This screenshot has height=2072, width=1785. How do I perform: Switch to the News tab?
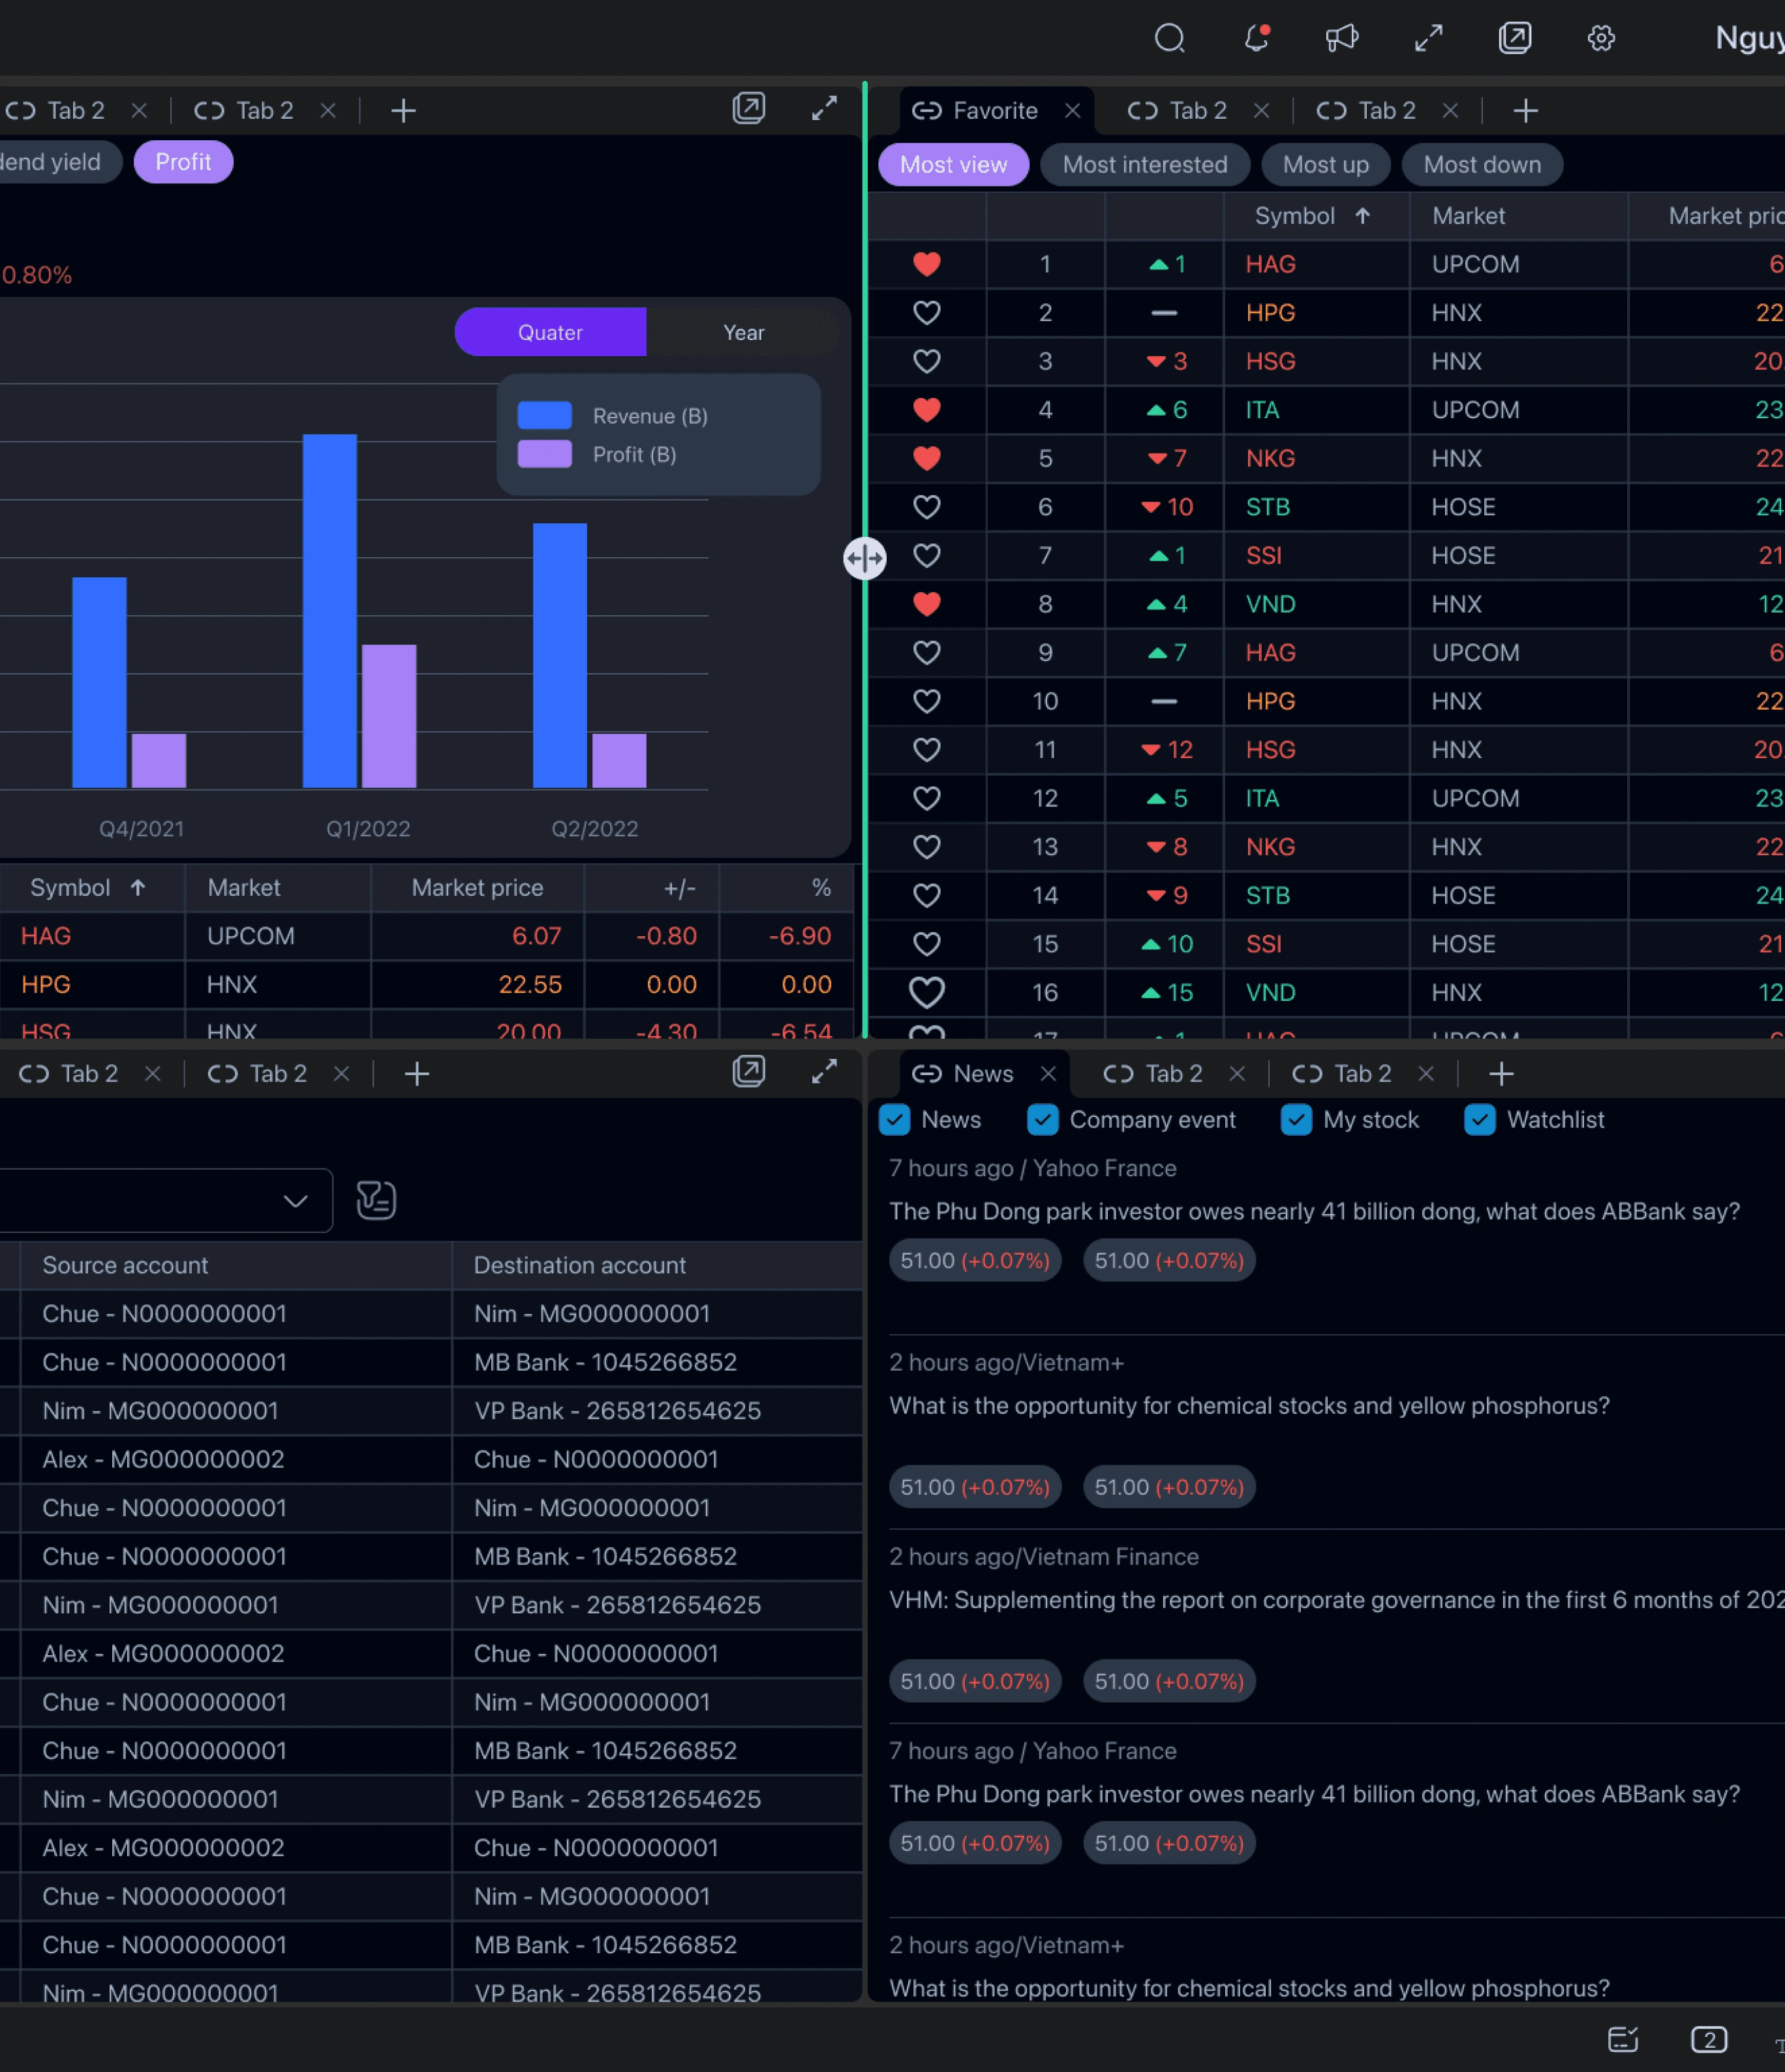pos(982,1073)
